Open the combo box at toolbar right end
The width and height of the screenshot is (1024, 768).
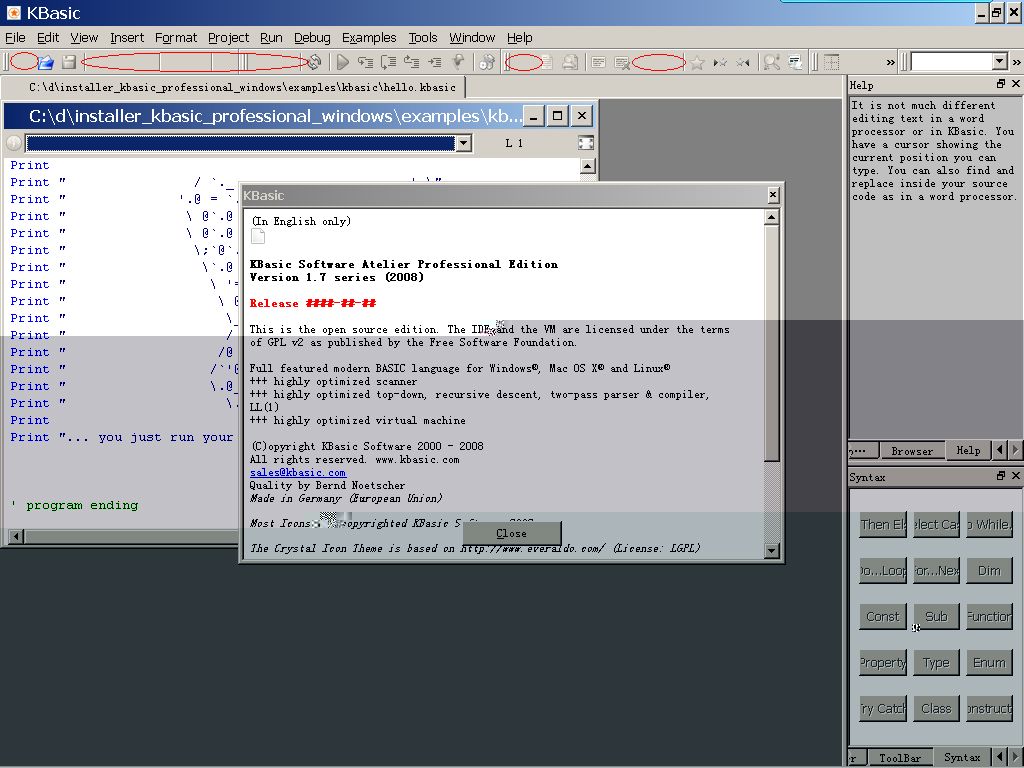998,62
